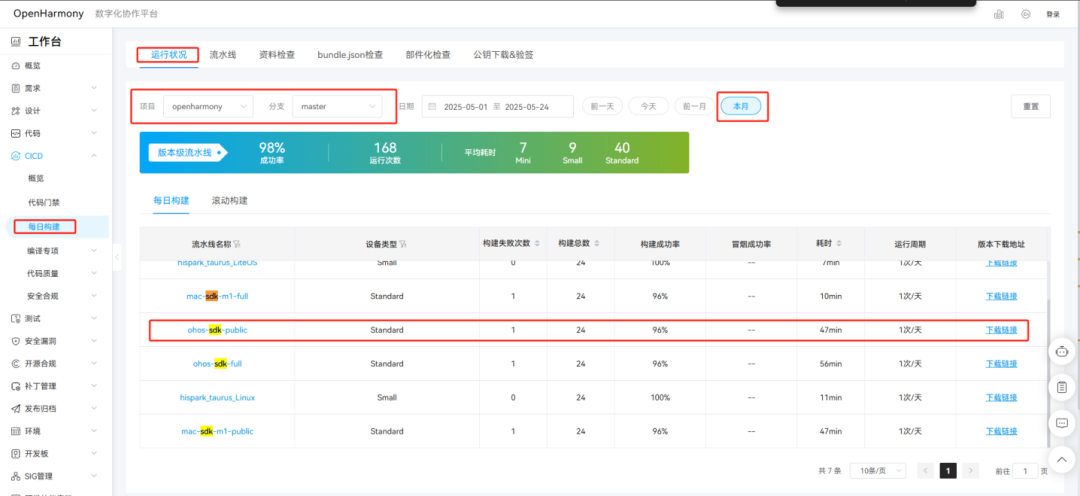Open the mac-sdk-m1-full pipeline link
Screen dimensions: 1080x496
click(218, 296)
